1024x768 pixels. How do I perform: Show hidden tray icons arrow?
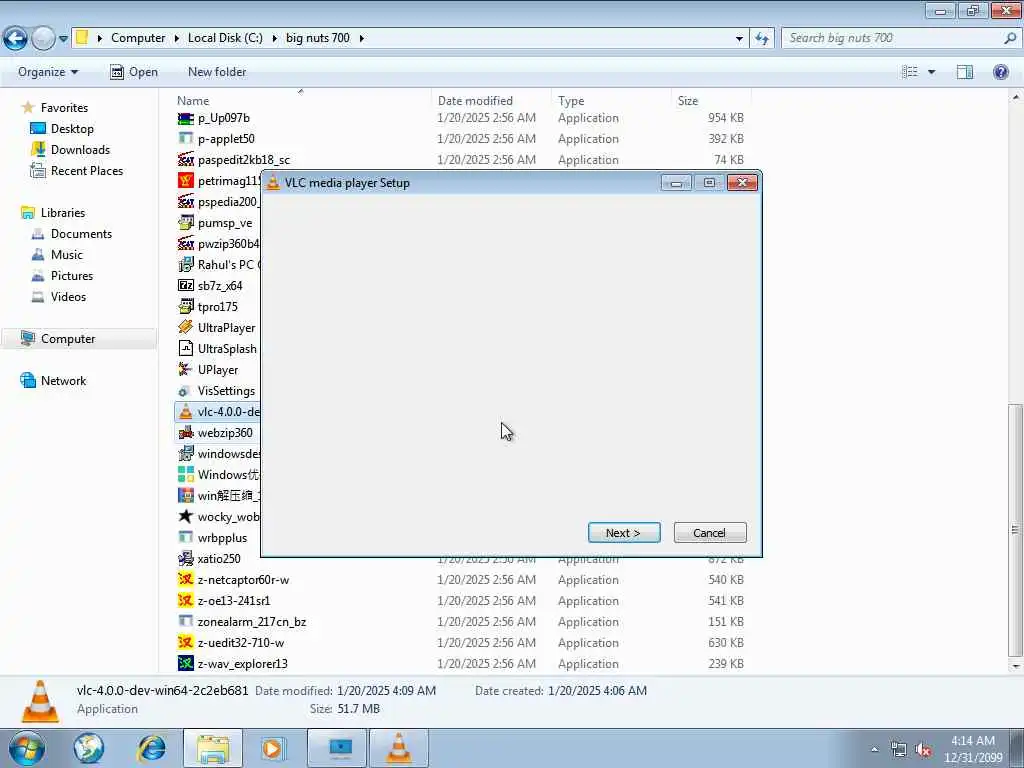[x=874, y=749]
